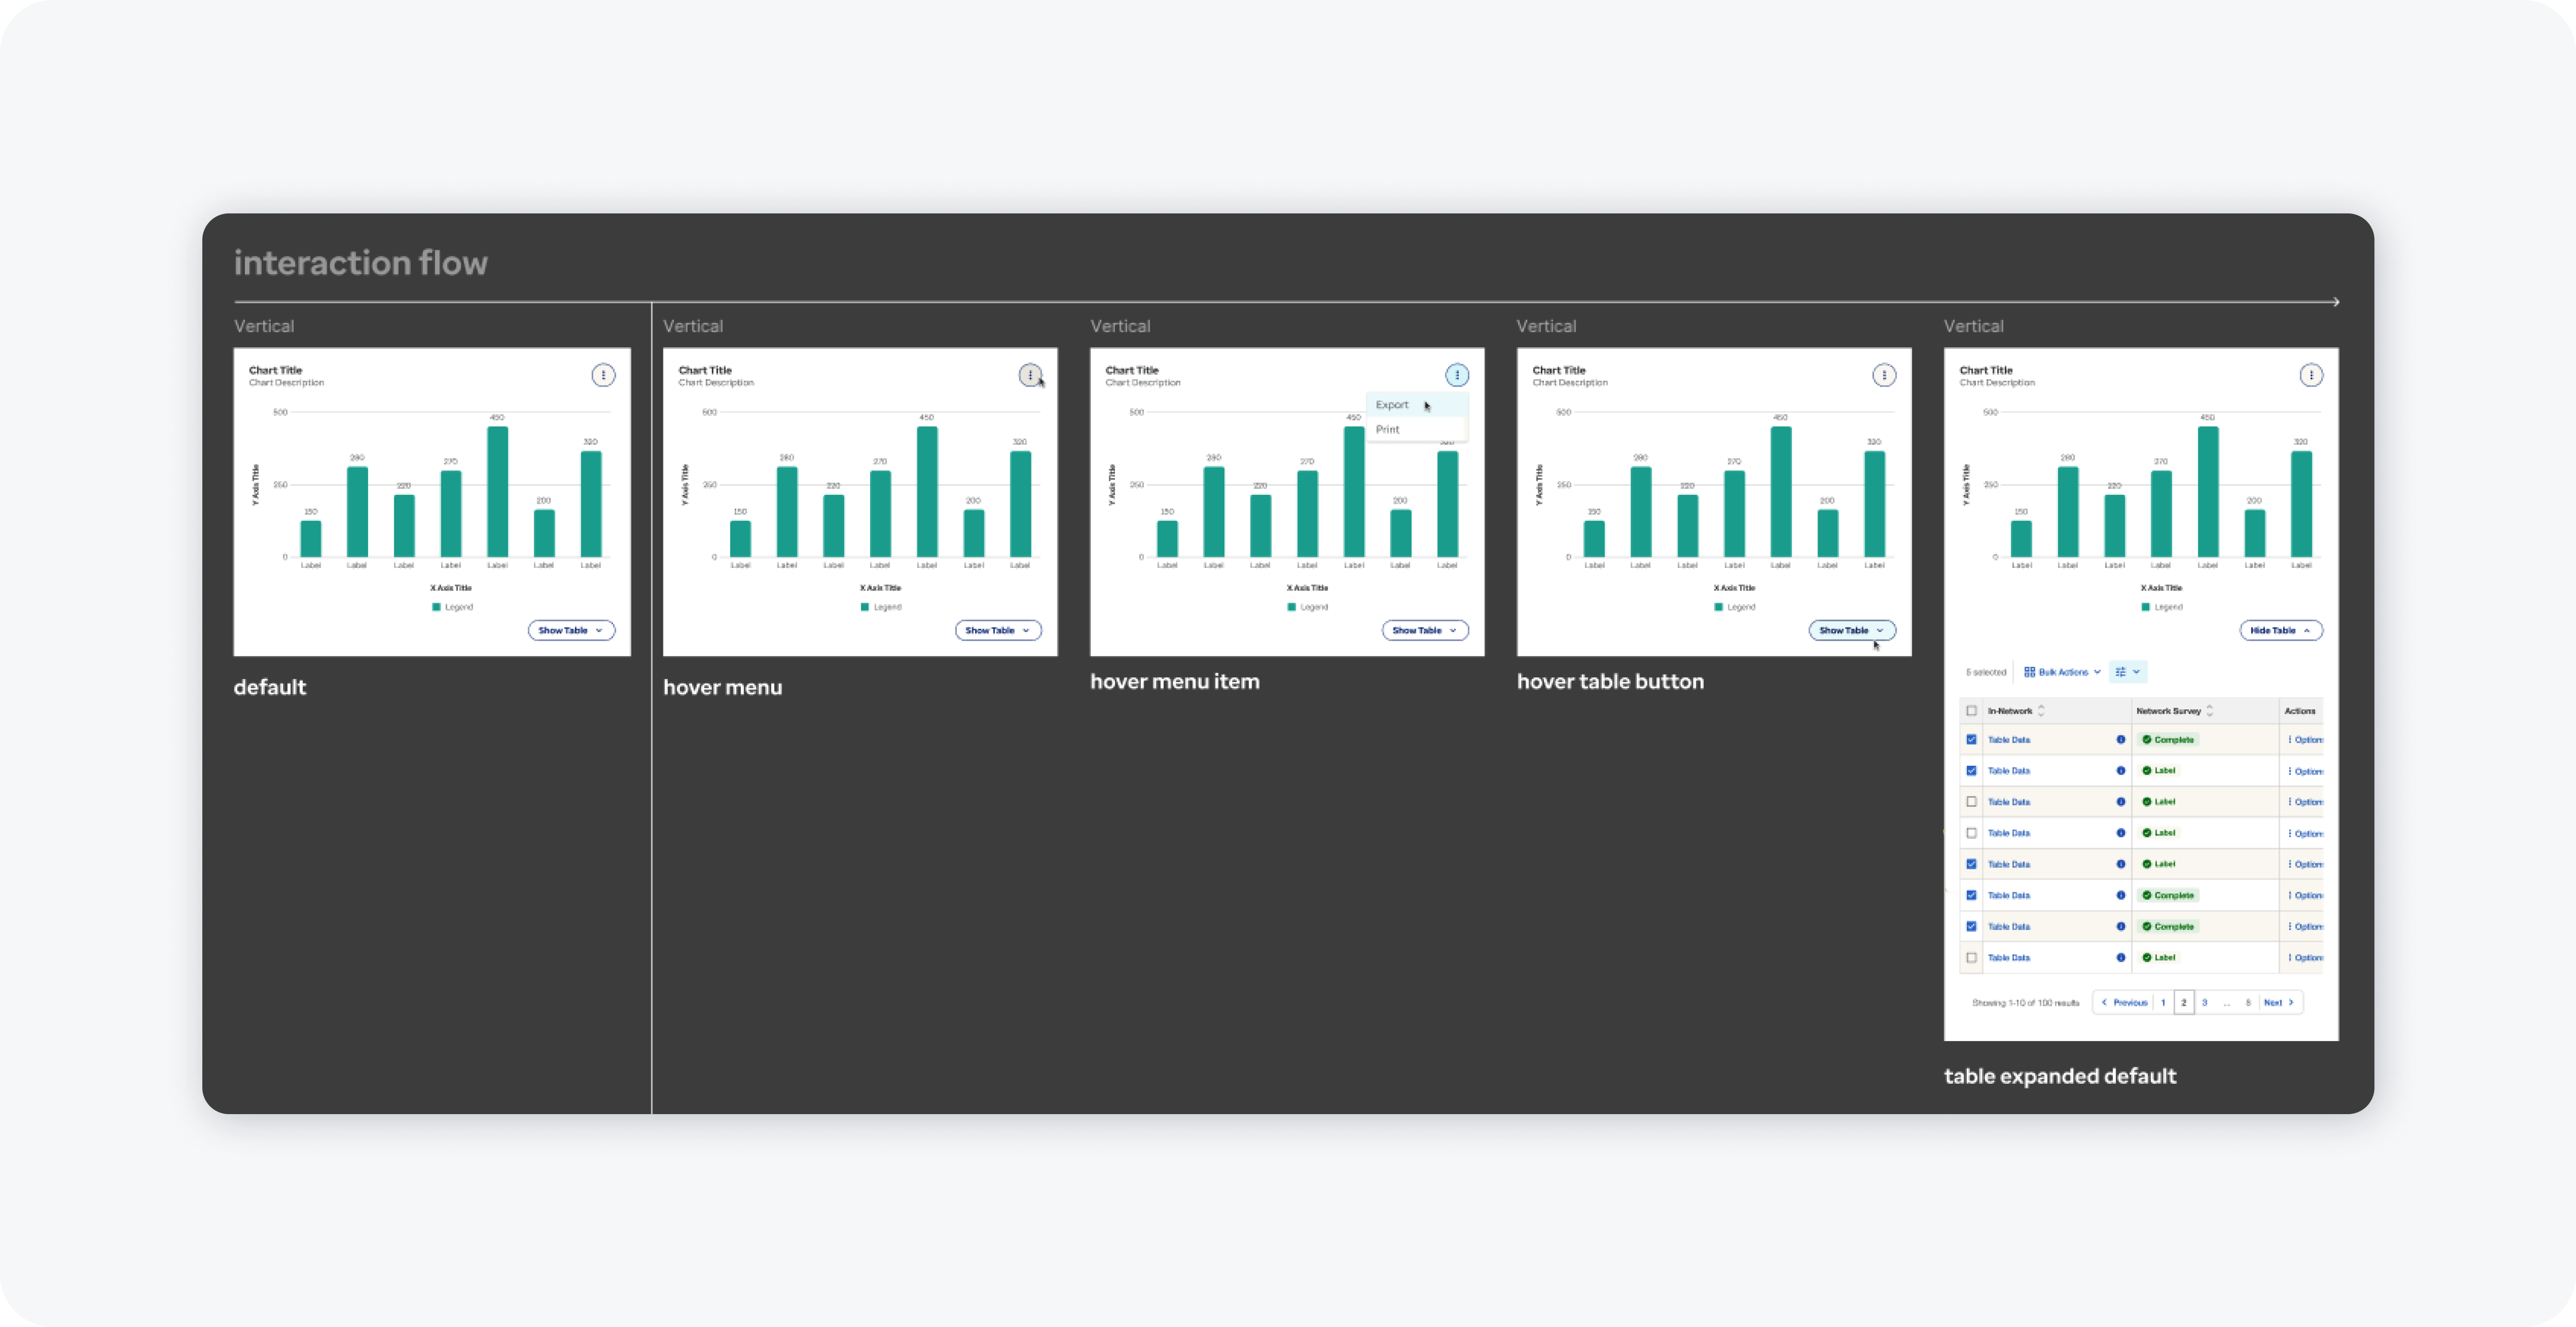Sort the Network Survey column
This screenshot has width=2576, height=1327.
pyautogui.click(x=2209, y=711)
